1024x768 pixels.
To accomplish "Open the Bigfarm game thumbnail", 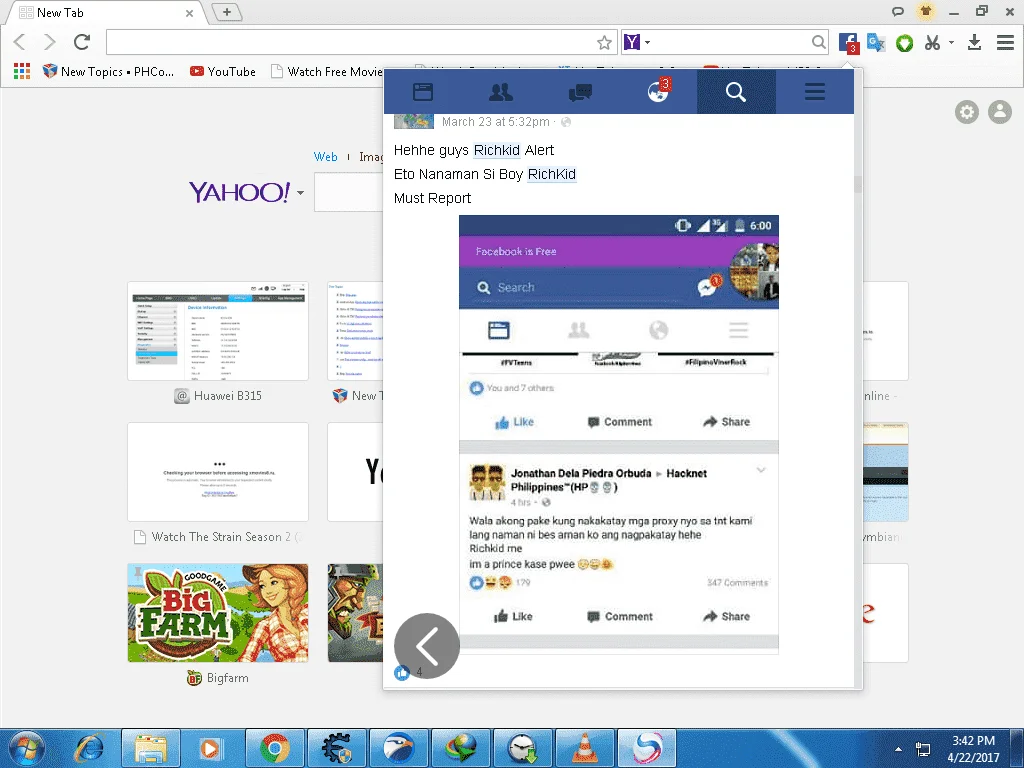I will pos(217,613).
